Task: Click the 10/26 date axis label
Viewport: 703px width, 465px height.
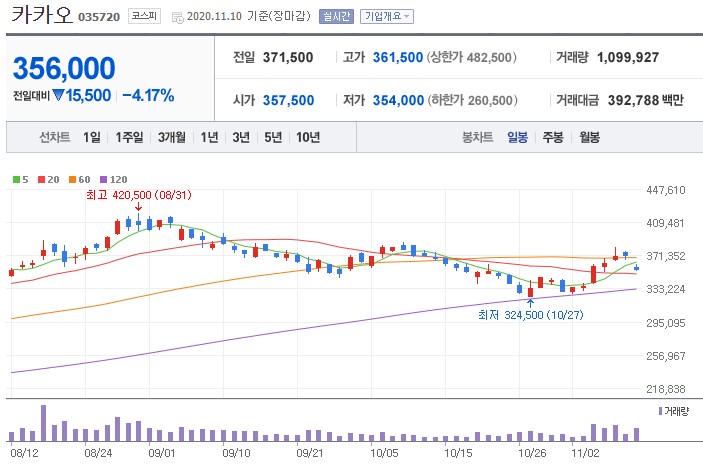Action: [532, 453]
